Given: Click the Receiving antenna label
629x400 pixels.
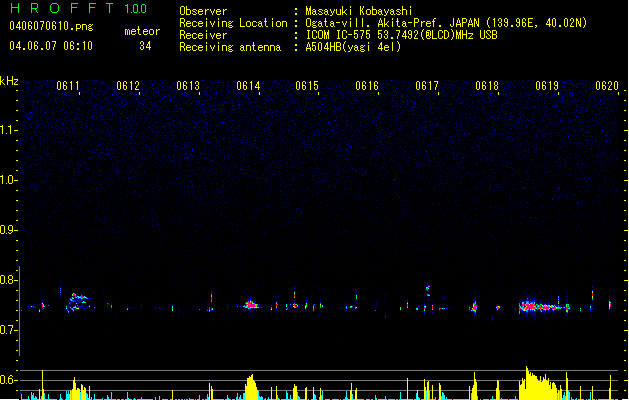Looking at the screenshot, I should tap(230, 47).
